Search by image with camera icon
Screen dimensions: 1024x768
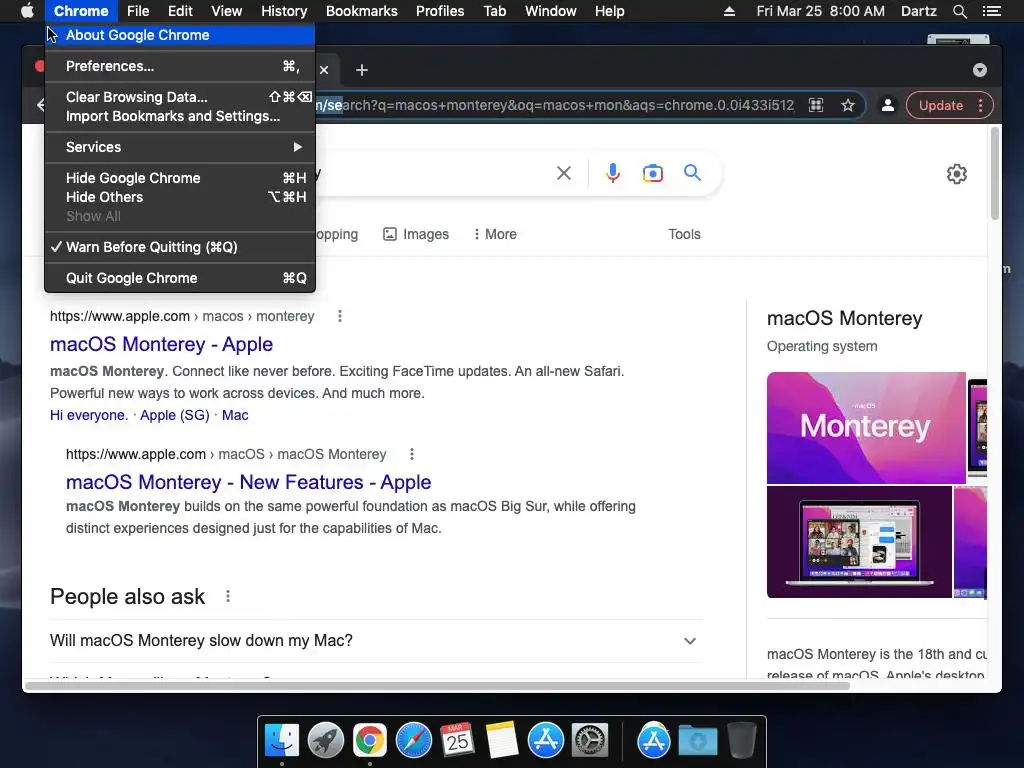[x=652, y=173]
